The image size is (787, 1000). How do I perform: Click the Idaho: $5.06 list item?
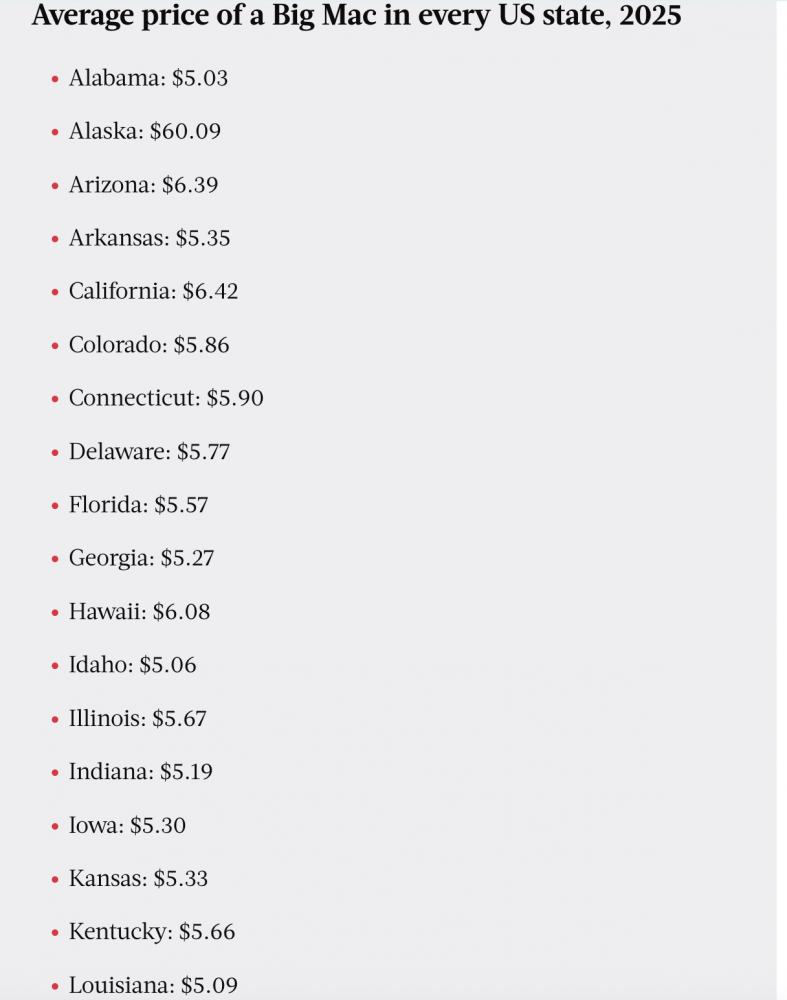tap(132, 665)
